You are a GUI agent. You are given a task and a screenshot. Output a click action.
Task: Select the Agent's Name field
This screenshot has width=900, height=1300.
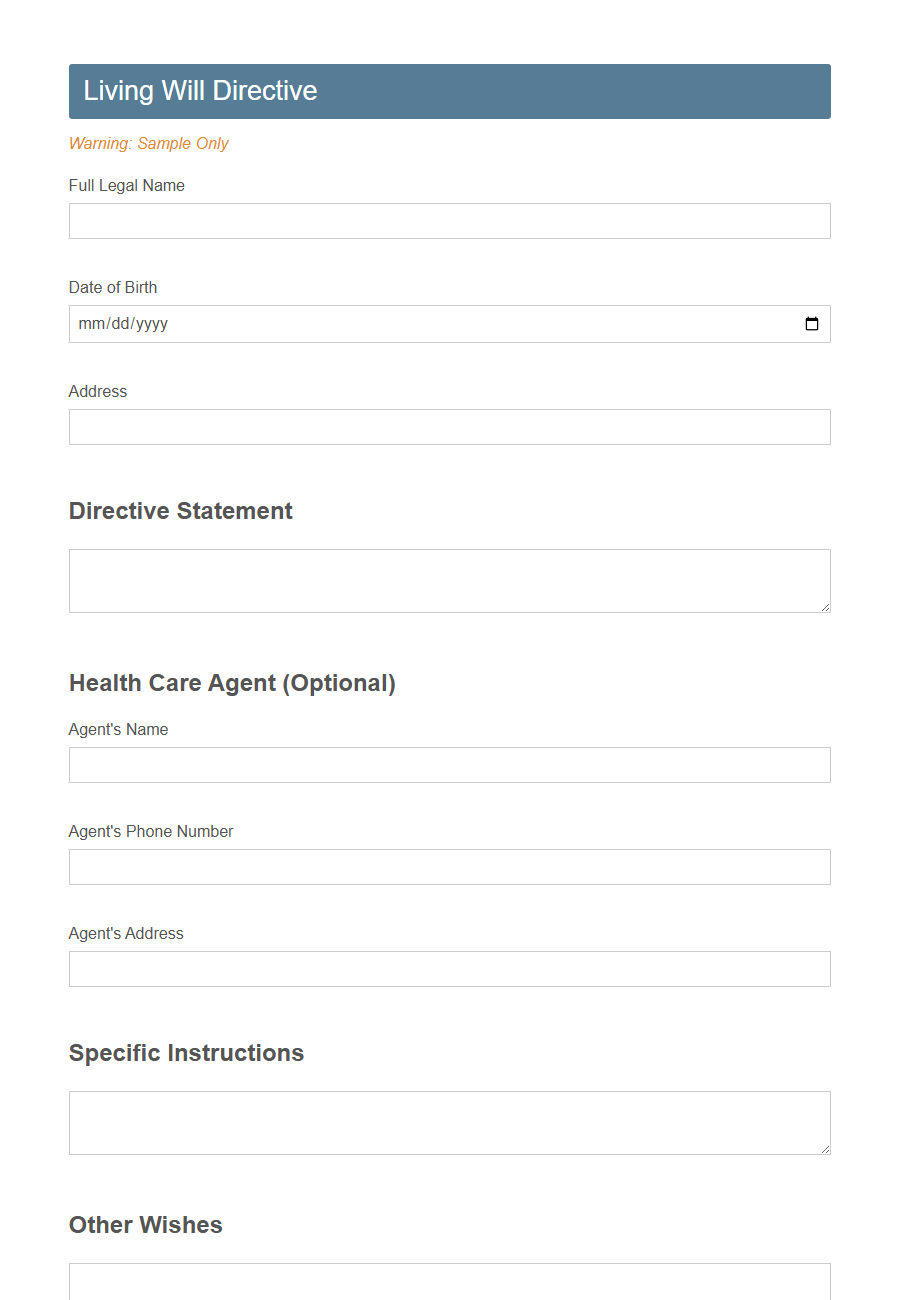click(449, 765)
